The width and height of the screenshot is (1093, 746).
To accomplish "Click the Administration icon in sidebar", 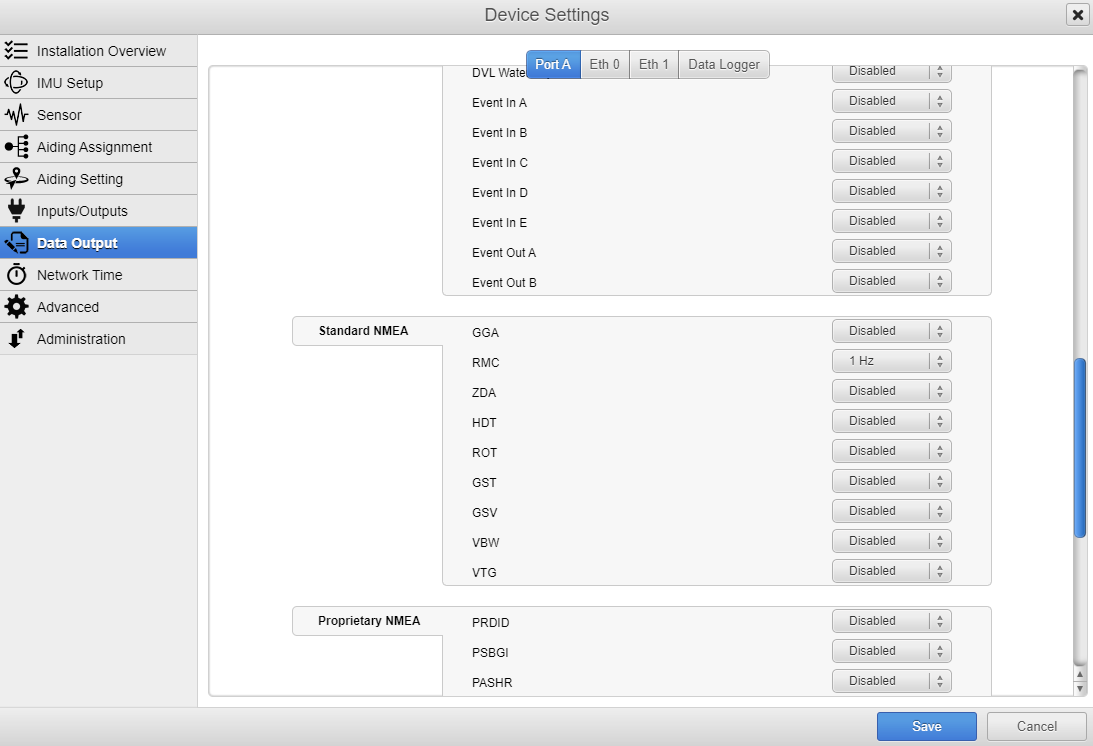I will click(16, 339).
